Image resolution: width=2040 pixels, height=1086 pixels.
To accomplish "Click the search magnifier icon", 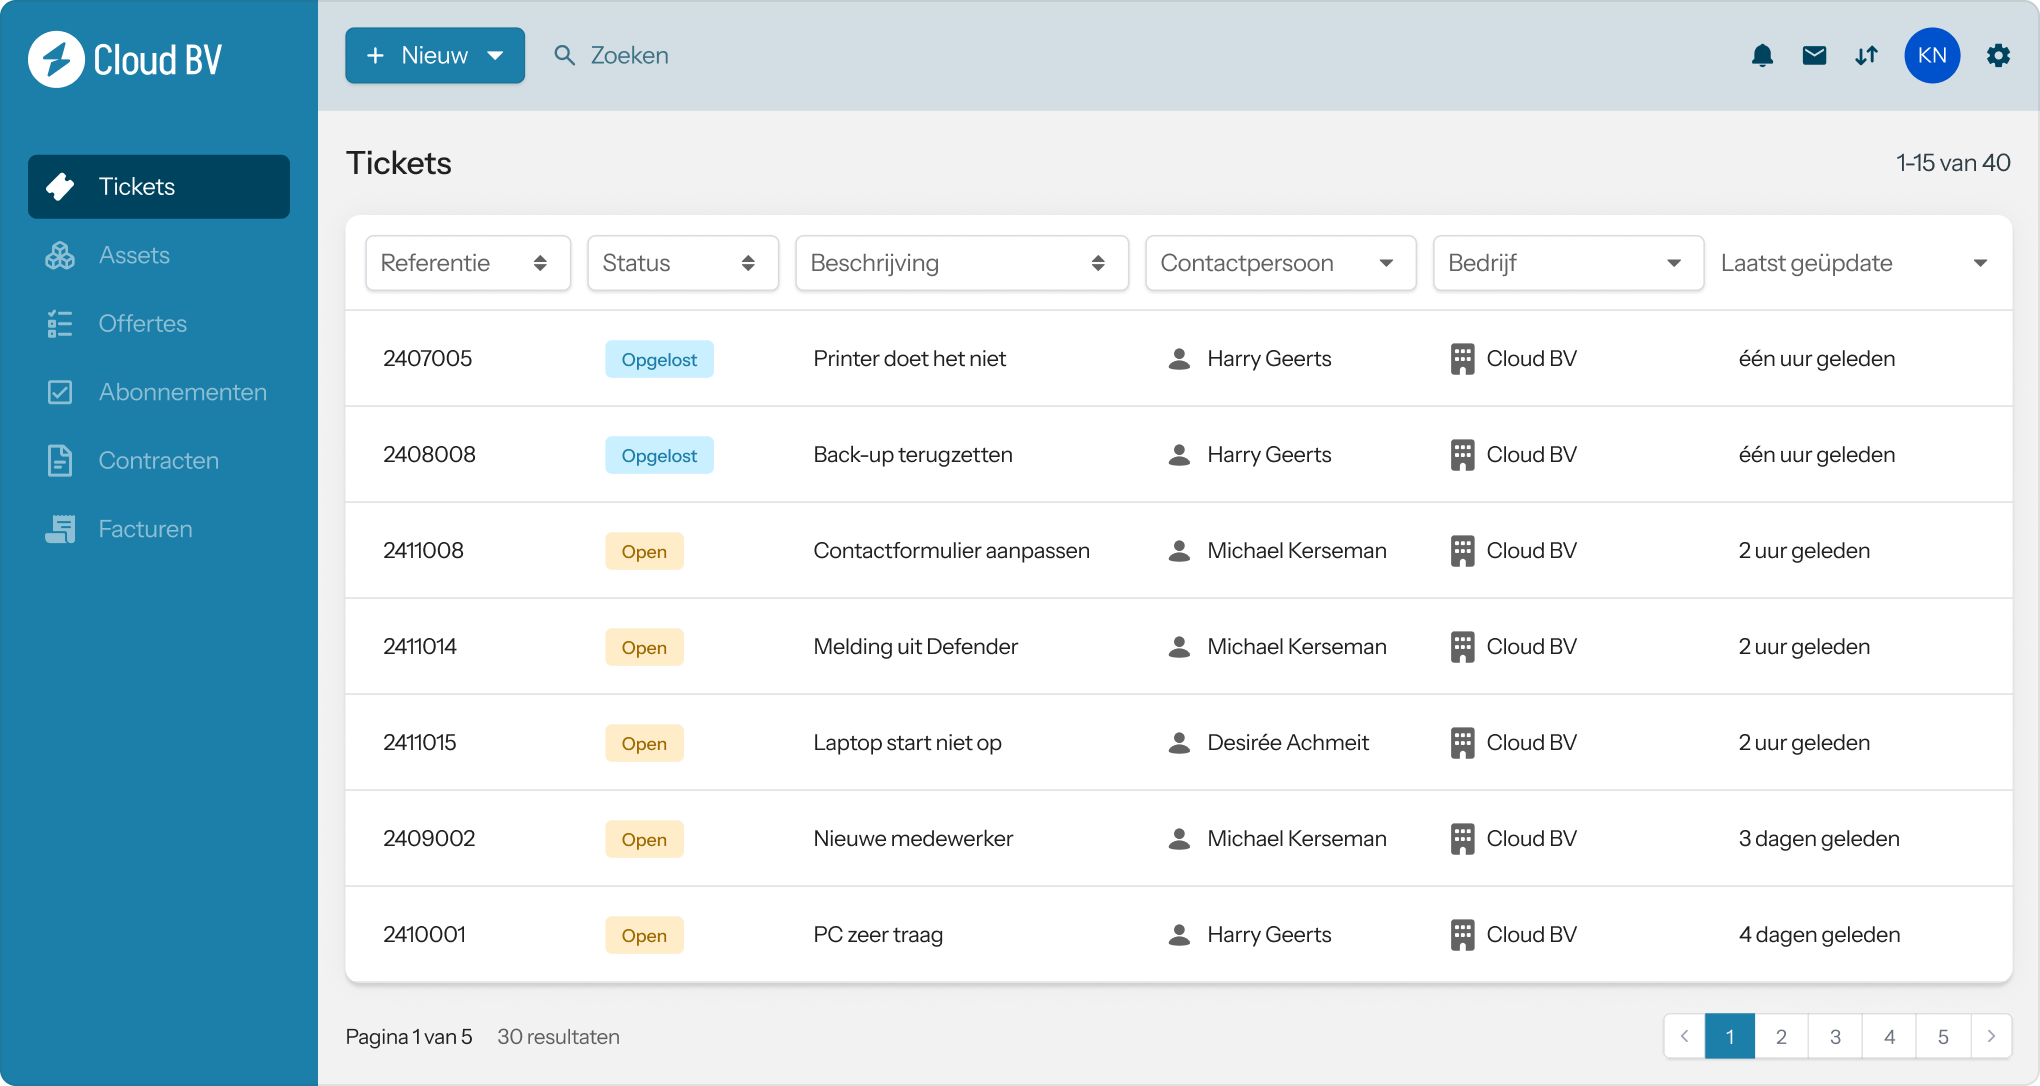I will (x=565, y=56).
